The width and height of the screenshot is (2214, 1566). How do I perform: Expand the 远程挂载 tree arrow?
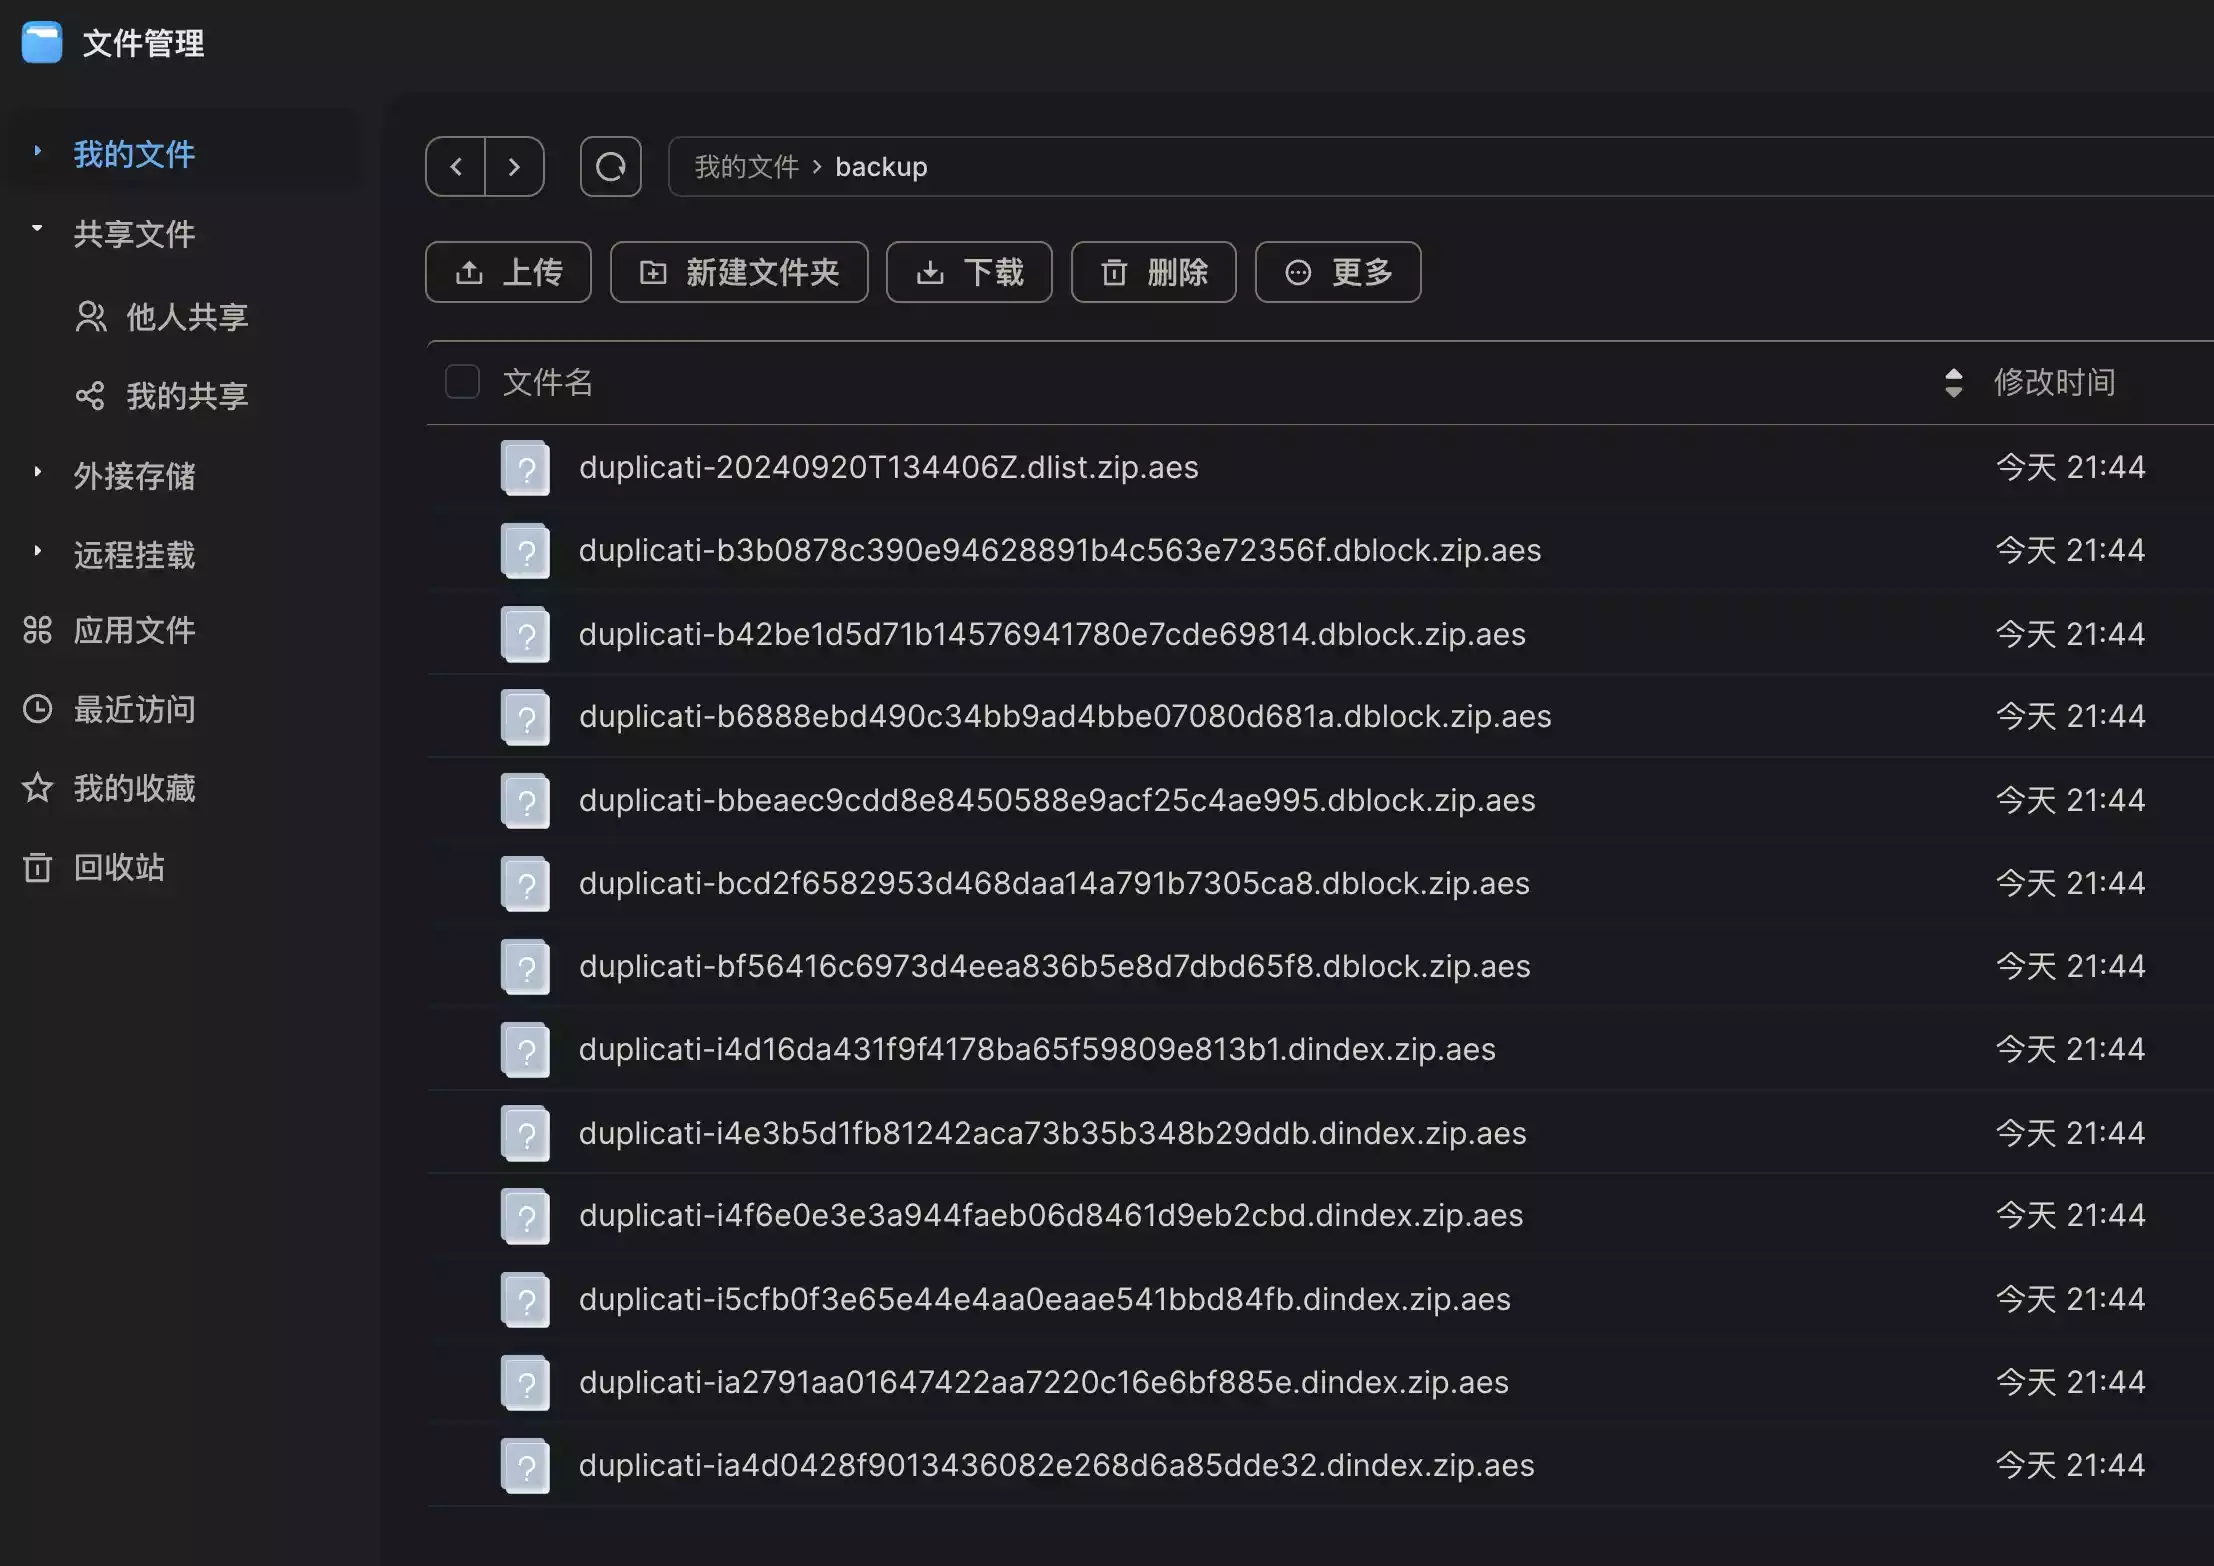point(37,551)
